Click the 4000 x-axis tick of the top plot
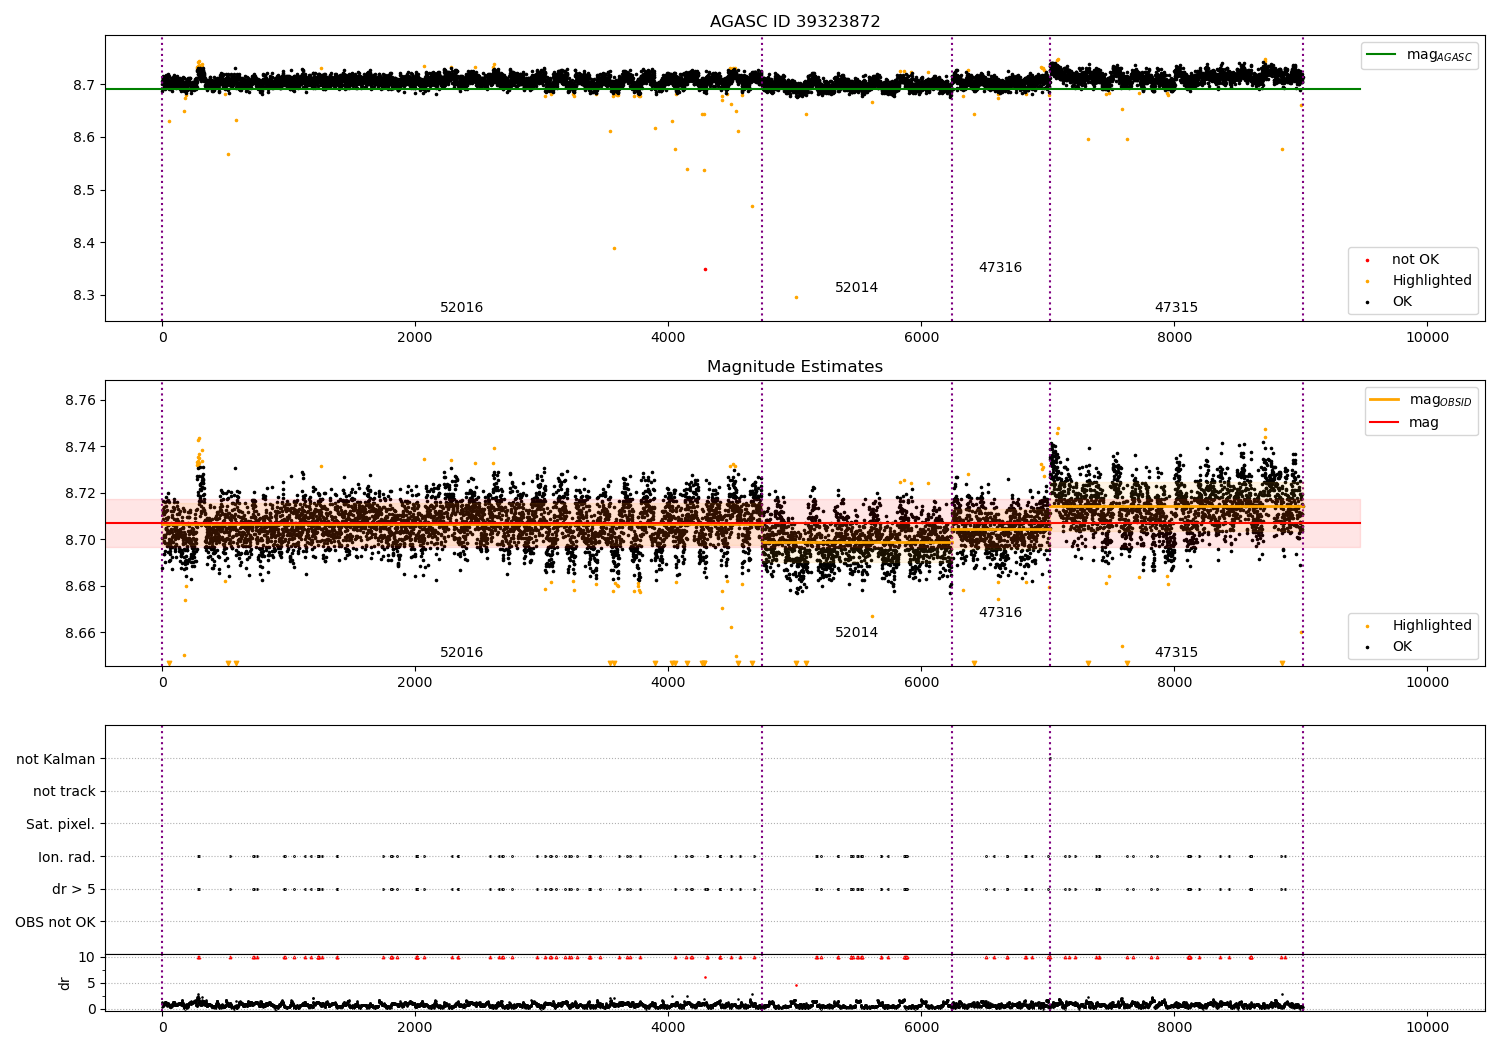Viewport: 1500px width, 1050px height. (x=668, y=337)
